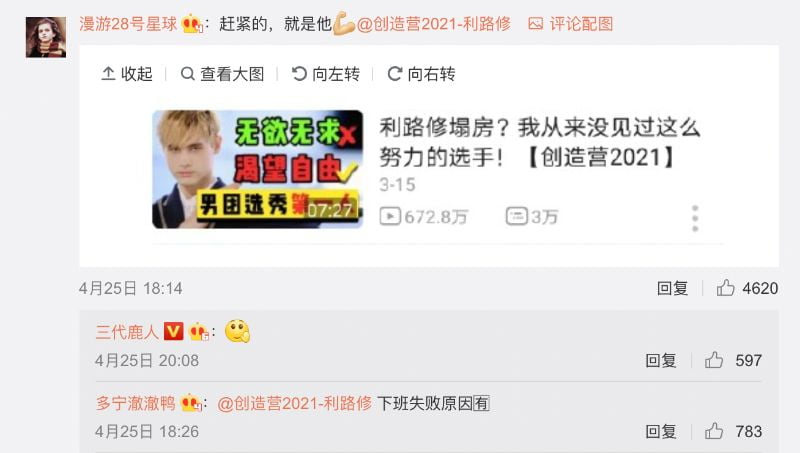Click the 3万 comment count icon
Viewport: 800px width, 453px height.
[516, 216]
